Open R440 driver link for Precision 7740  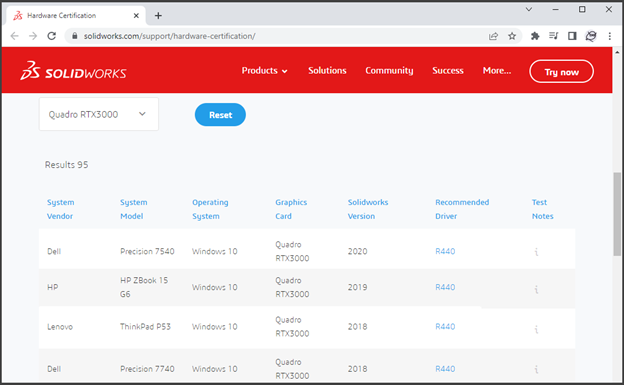coord(445,369)
